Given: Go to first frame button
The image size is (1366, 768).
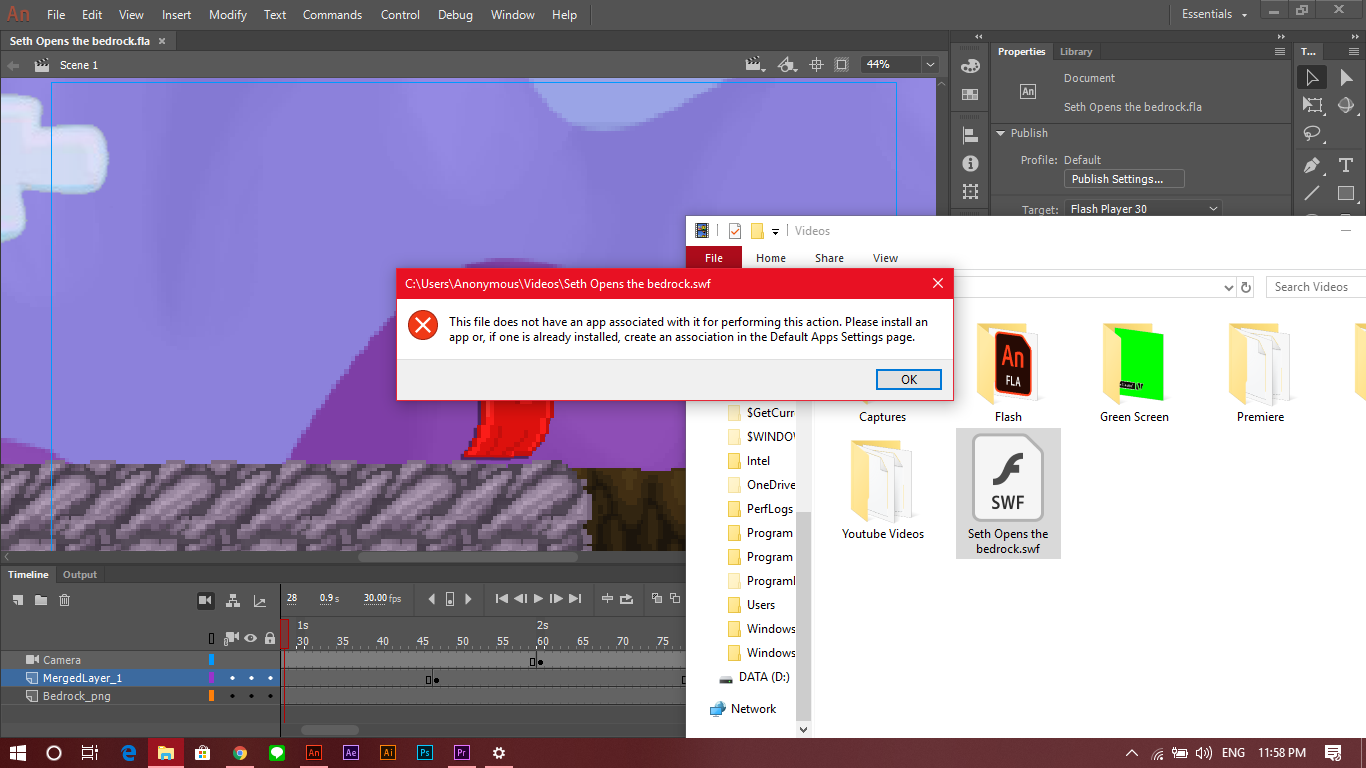Looking at the screenshot, I should click(502, 599).
